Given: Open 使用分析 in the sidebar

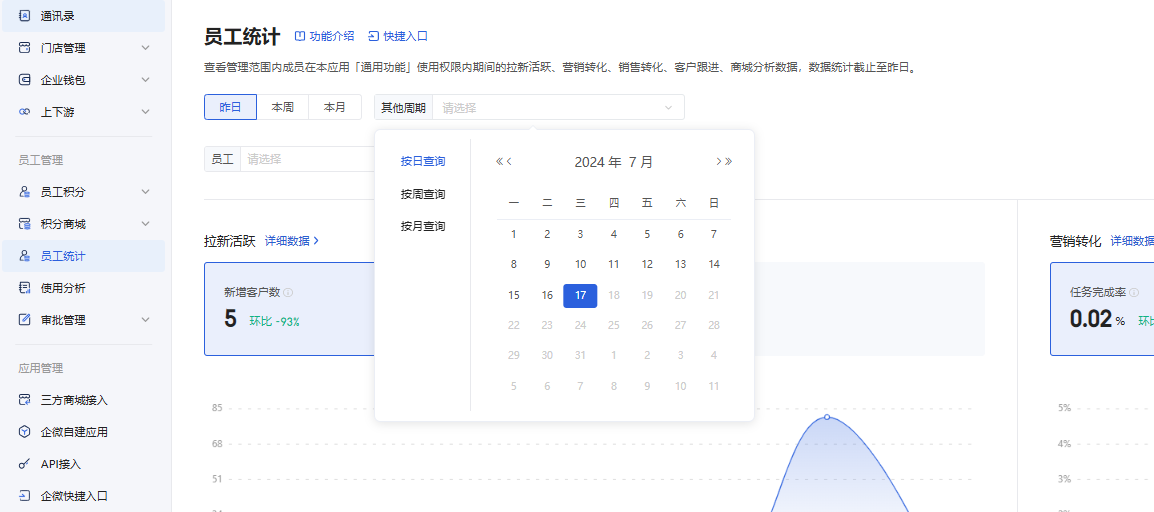Looking at the screenshot, I should pos(83,288).
